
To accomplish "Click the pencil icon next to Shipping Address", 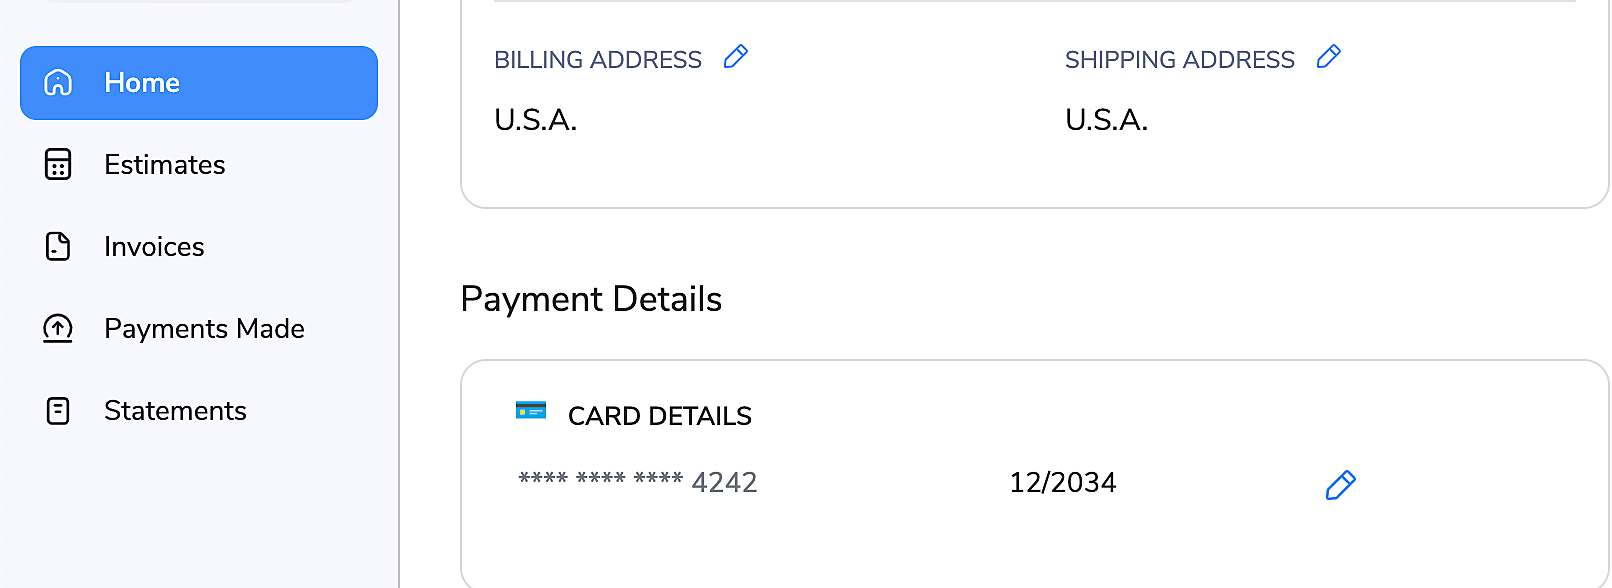I will [1328, 57].
